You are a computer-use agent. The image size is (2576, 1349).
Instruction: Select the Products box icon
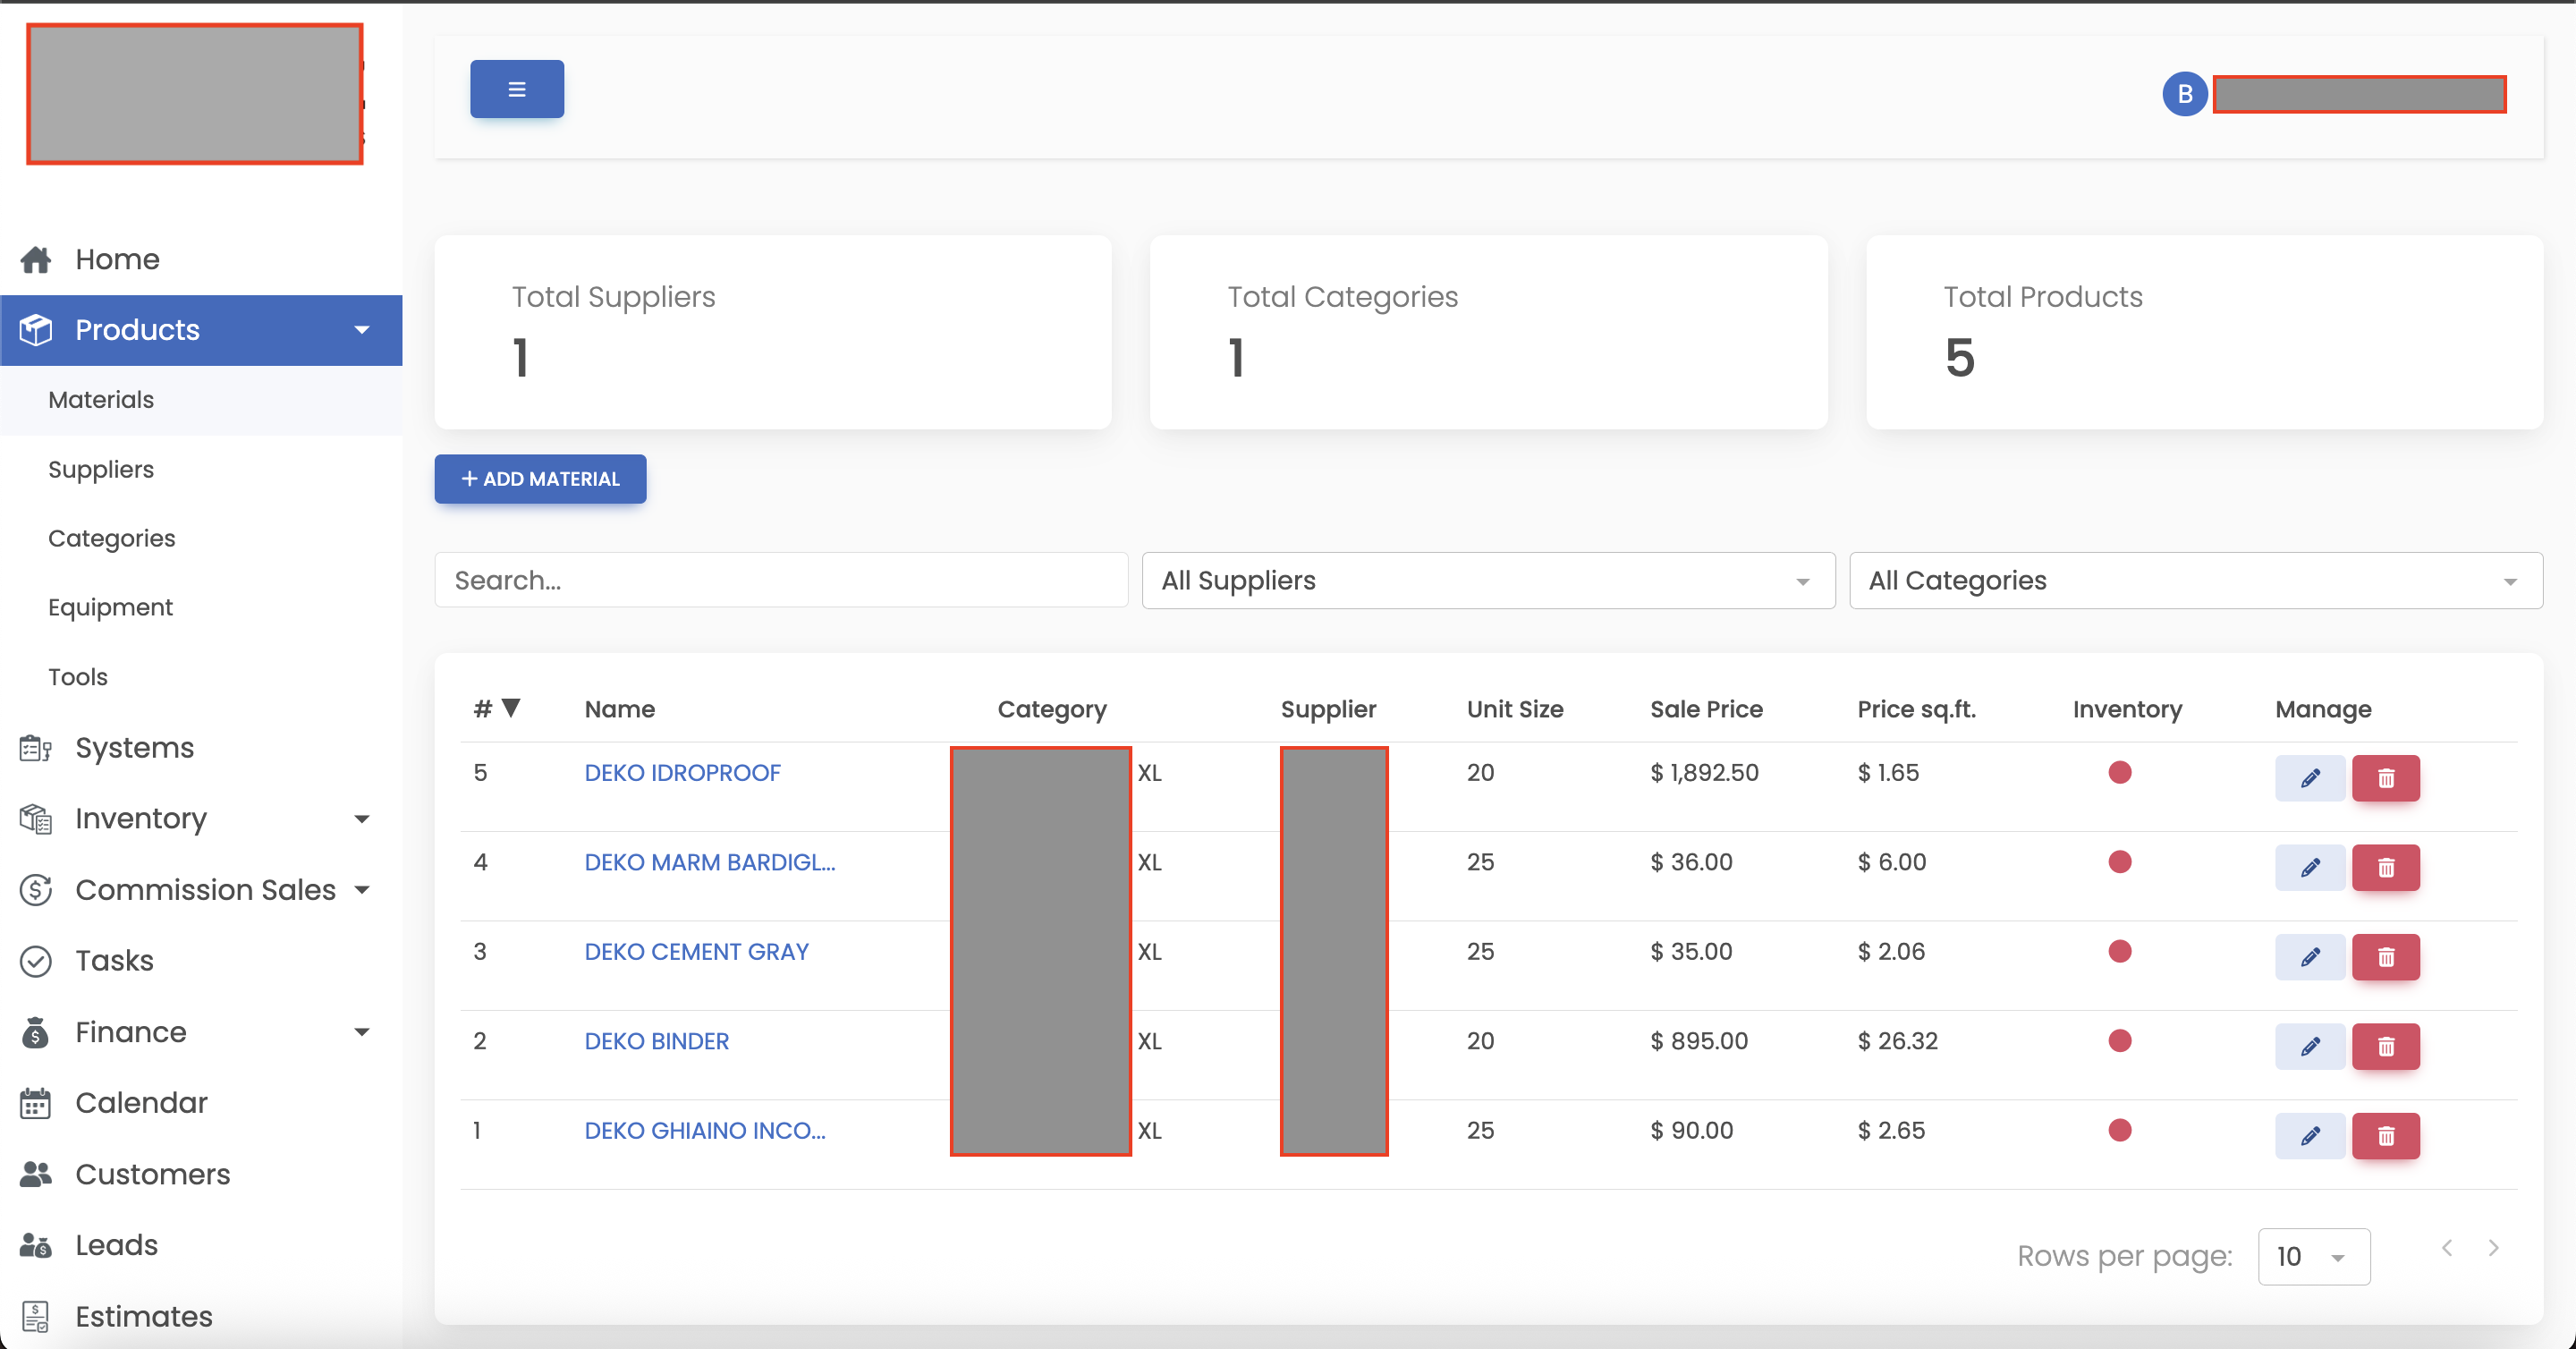coord(36,330)
